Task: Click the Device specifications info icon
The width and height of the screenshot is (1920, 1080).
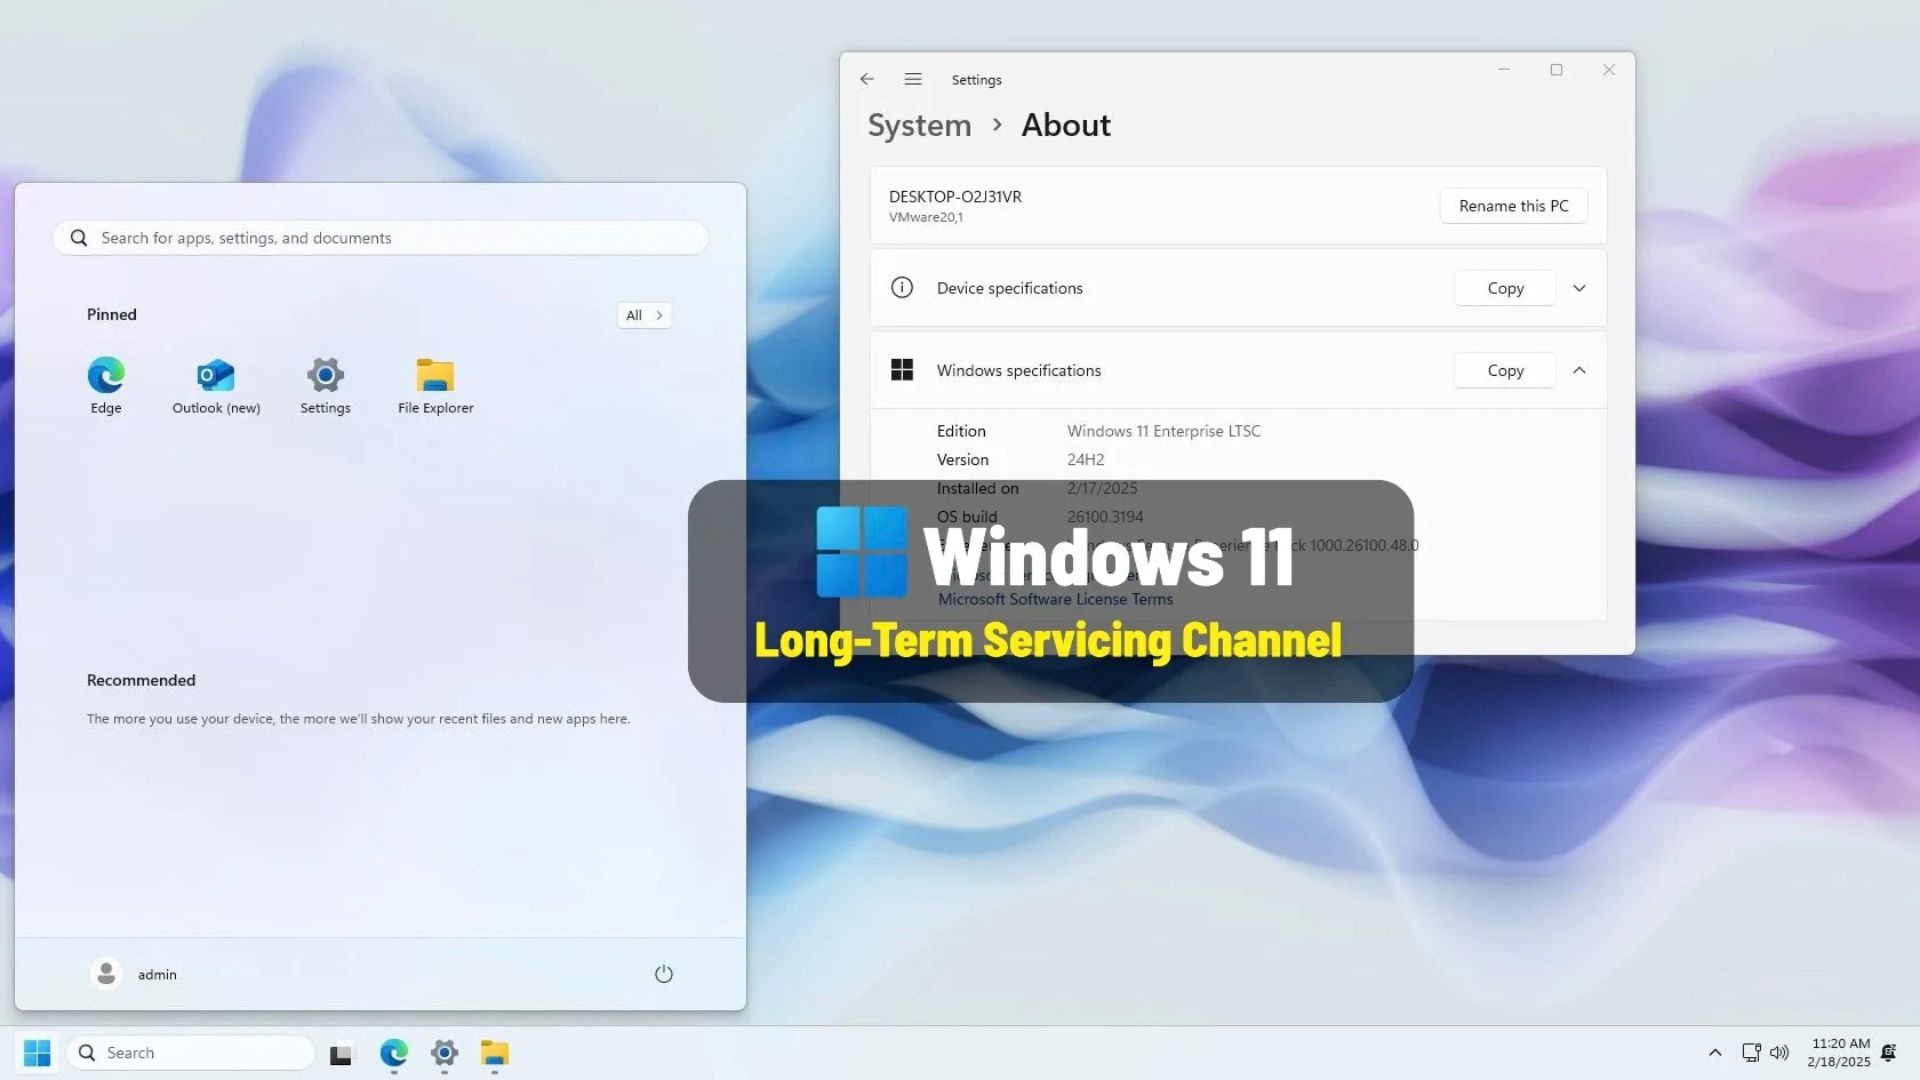Action: coord(902,288)
